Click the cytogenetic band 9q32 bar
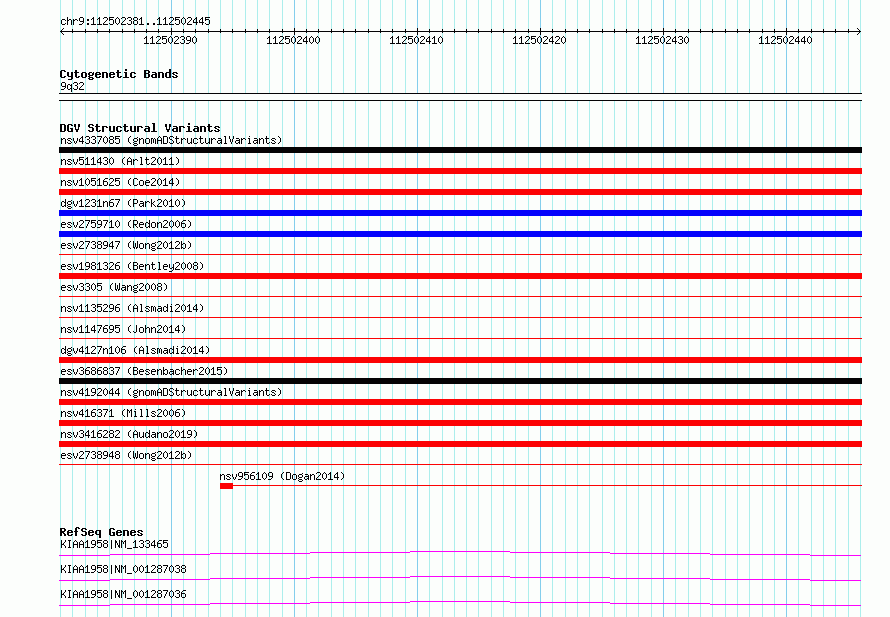890x617 pixels. pyautogui.click(x=460, y=97)
